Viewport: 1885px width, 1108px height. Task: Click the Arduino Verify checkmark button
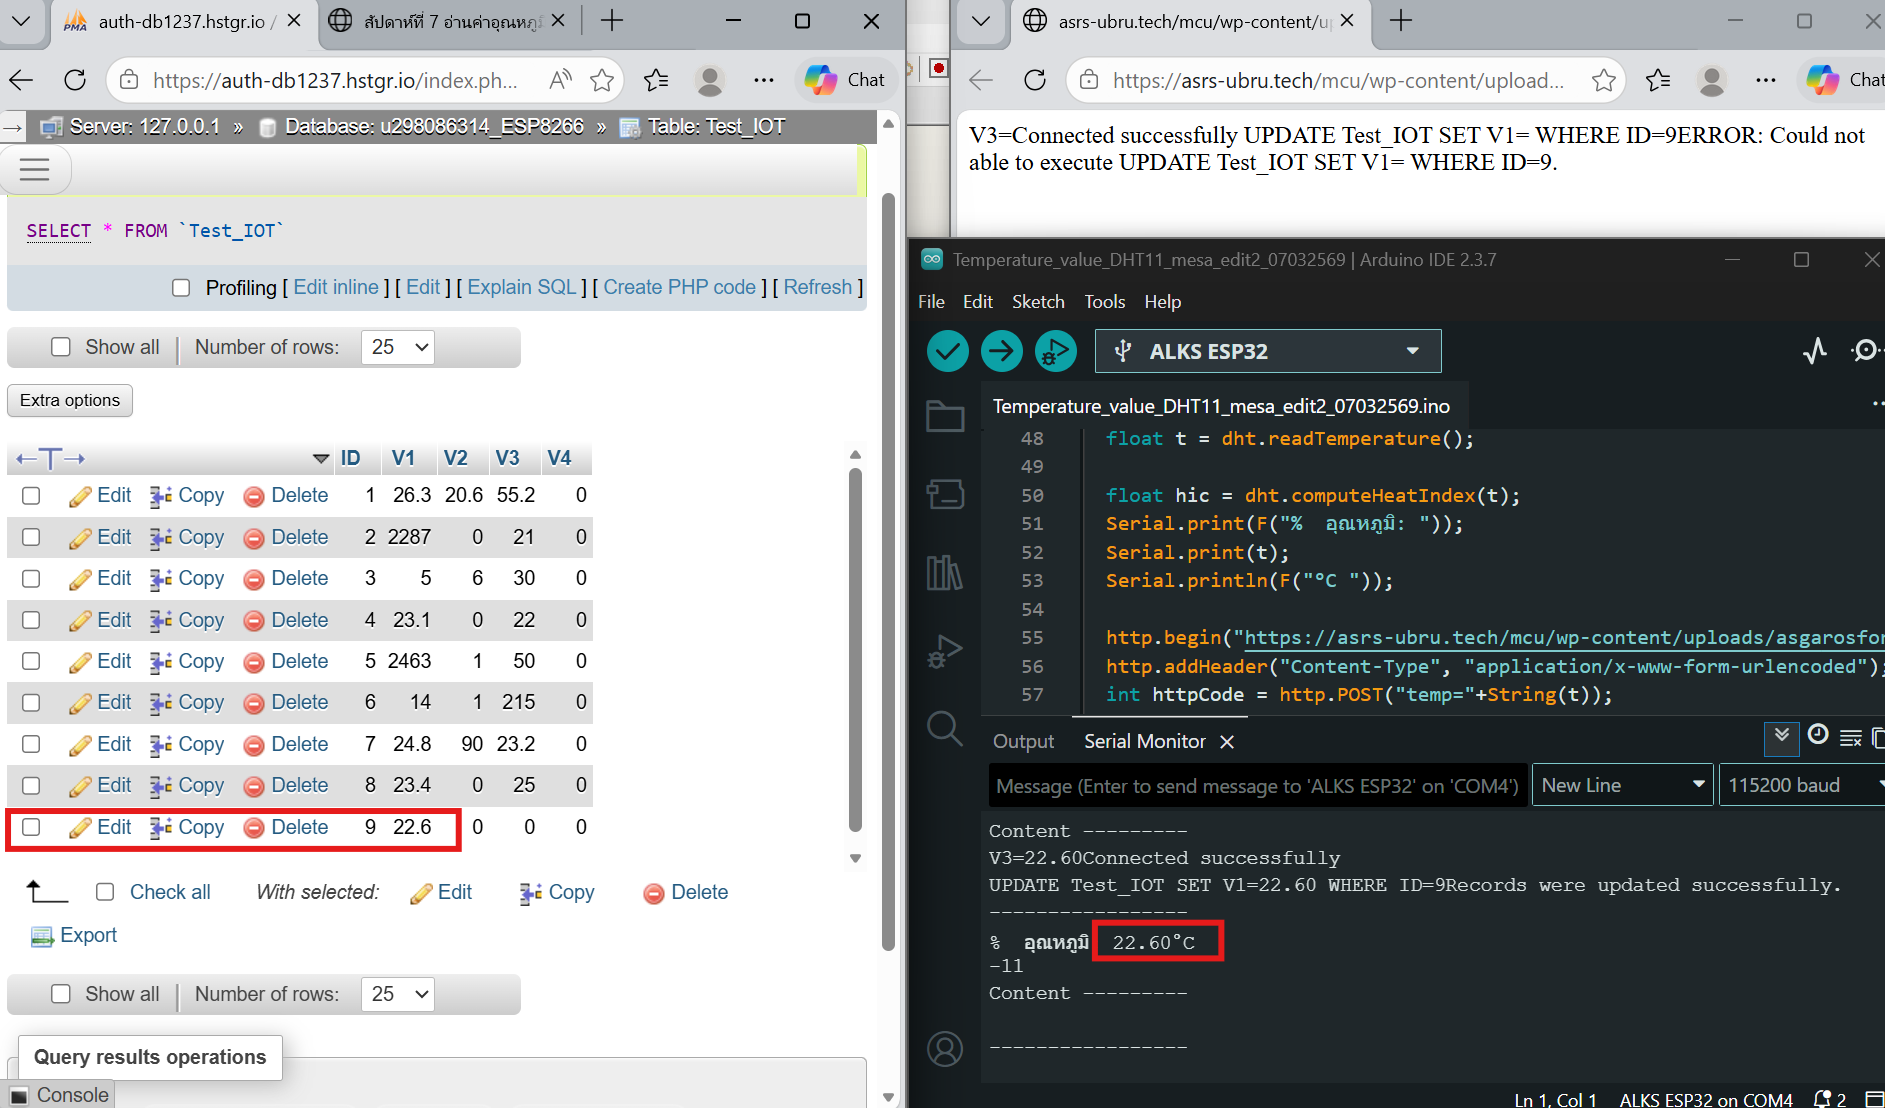click(x=947, y=351)
